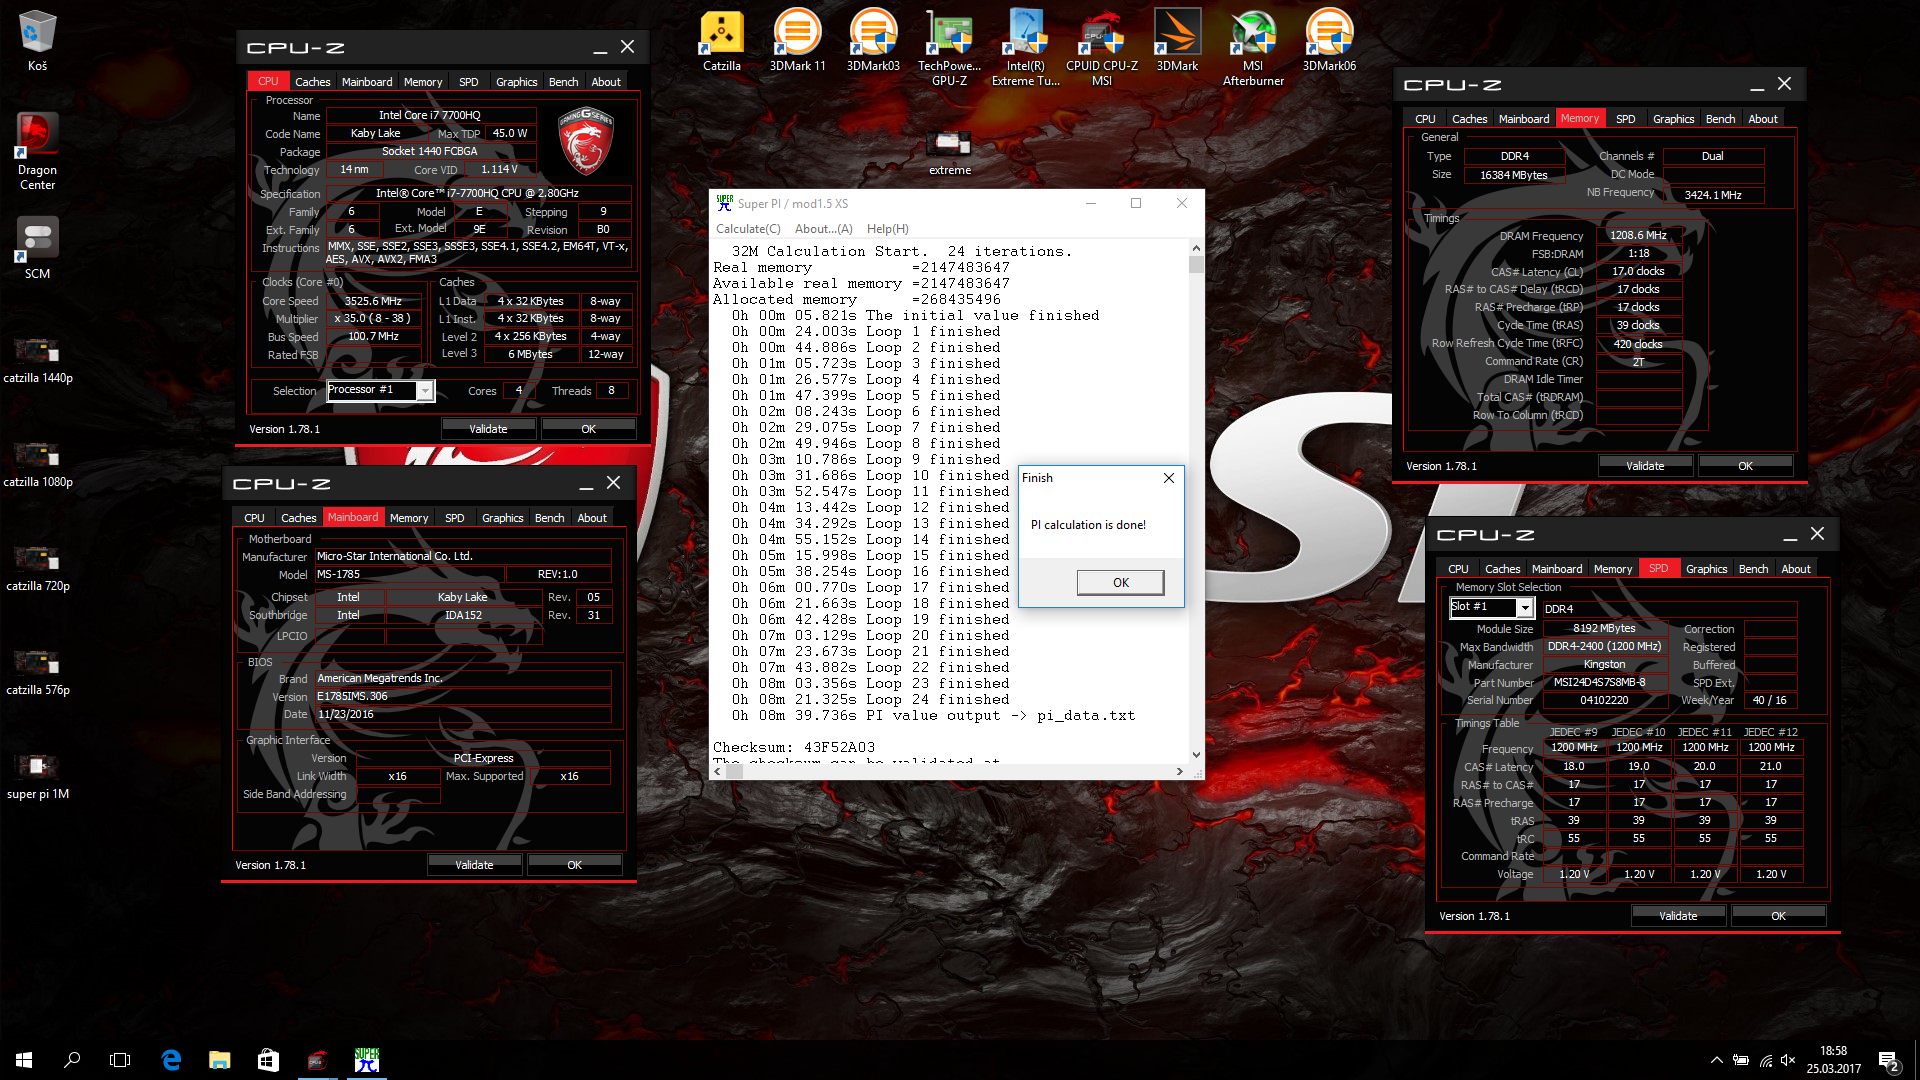Open the Action Center notifications icon

pos(1889,1060)
